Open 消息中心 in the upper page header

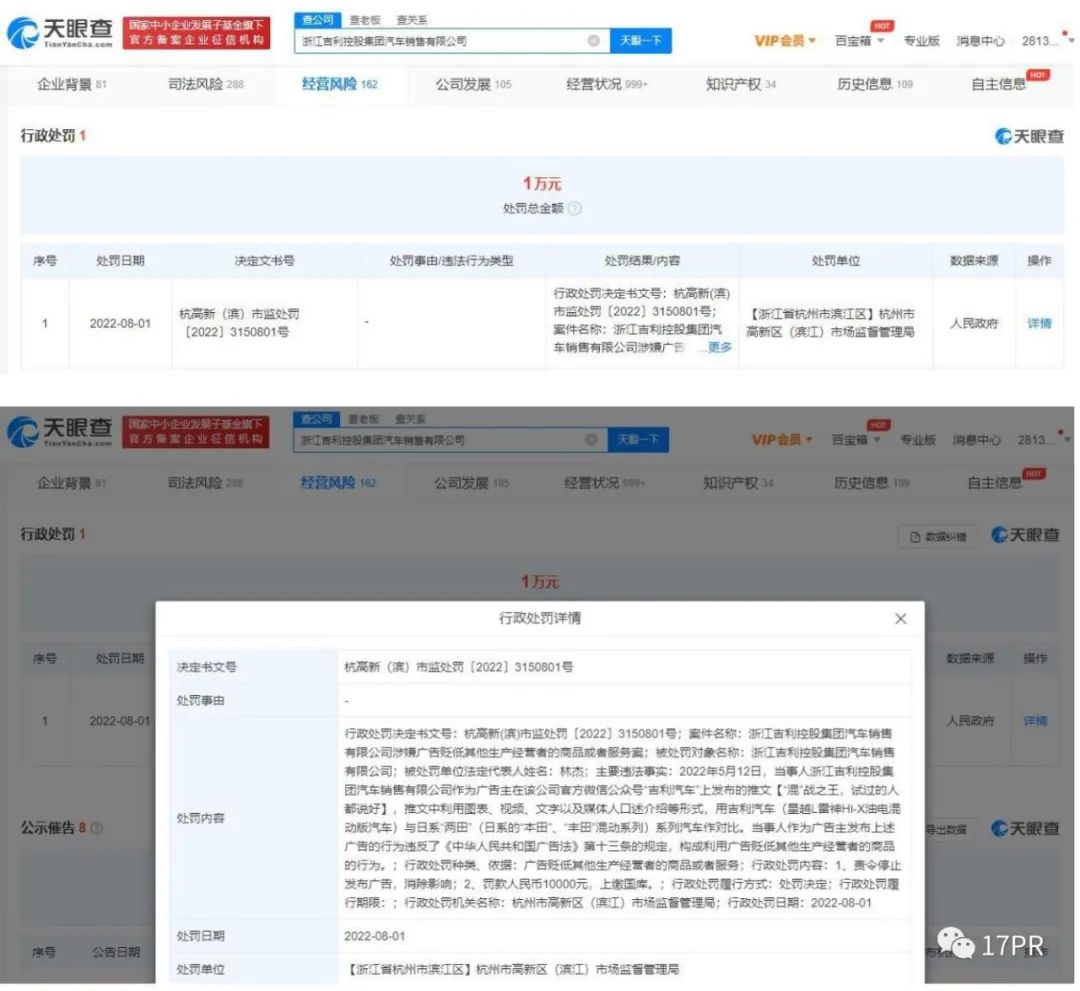tap(980, 41)
